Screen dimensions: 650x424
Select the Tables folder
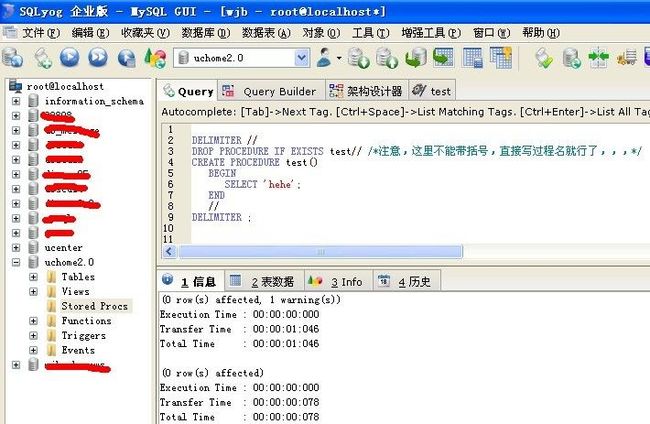[78, 276]
